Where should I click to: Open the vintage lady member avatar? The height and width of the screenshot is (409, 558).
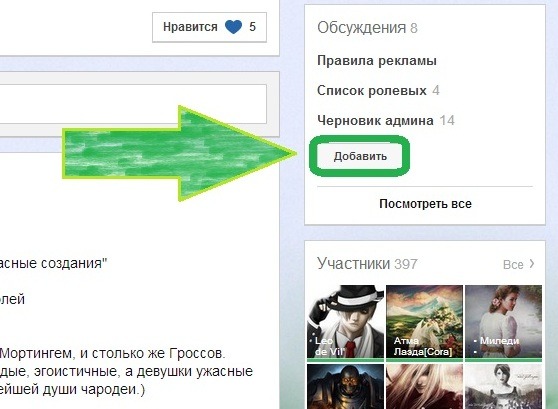(x=504, y=386)
